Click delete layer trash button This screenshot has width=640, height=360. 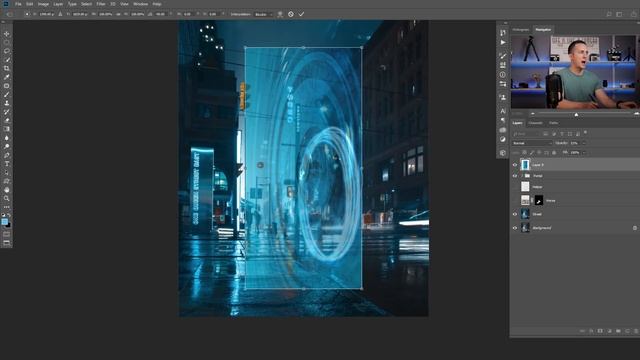click(636, 331)
